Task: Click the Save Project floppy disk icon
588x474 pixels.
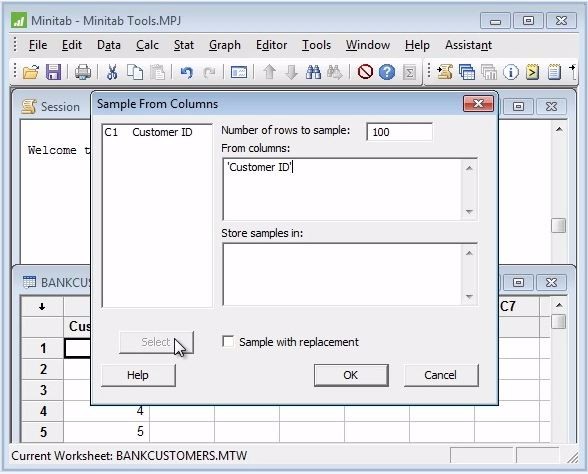Action: click(x=53, y=72)
